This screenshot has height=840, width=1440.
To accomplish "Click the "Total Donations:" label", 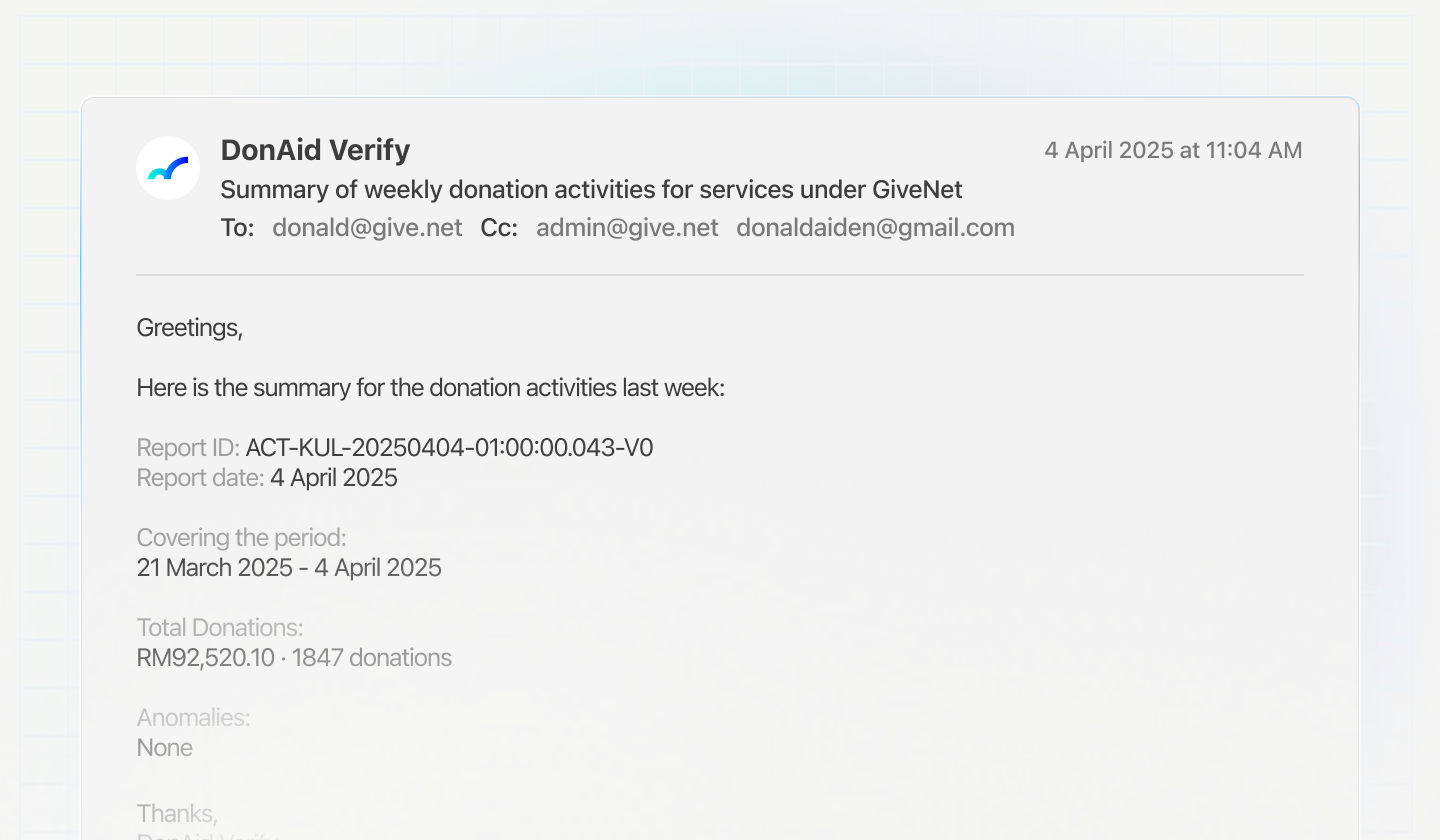I will click(220, 628).
